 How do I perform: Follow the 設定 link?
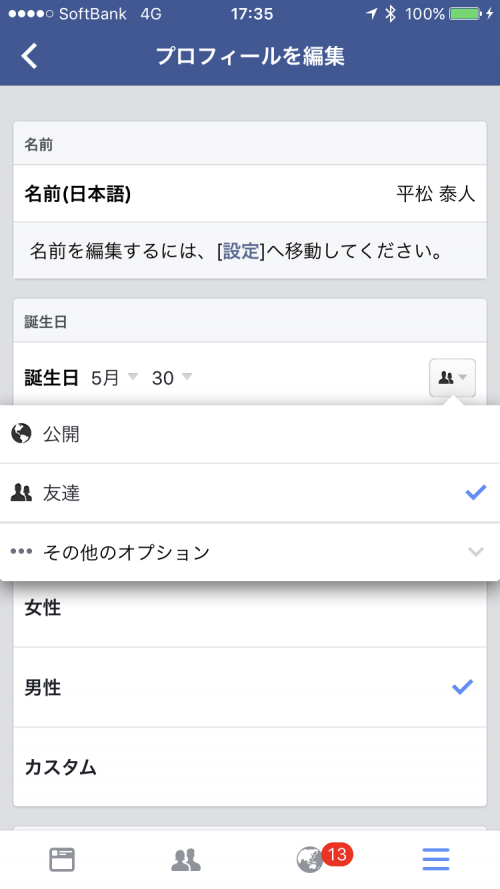241,251
